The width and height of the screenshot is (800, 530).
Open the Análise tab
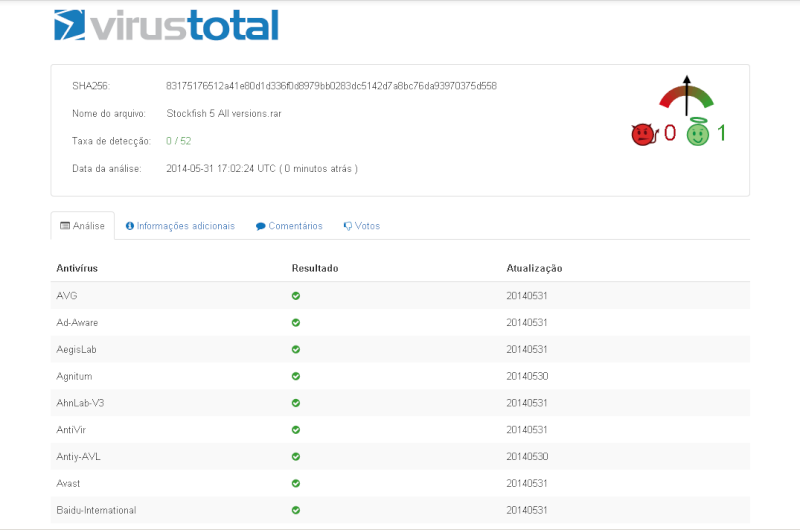[83, 225]
